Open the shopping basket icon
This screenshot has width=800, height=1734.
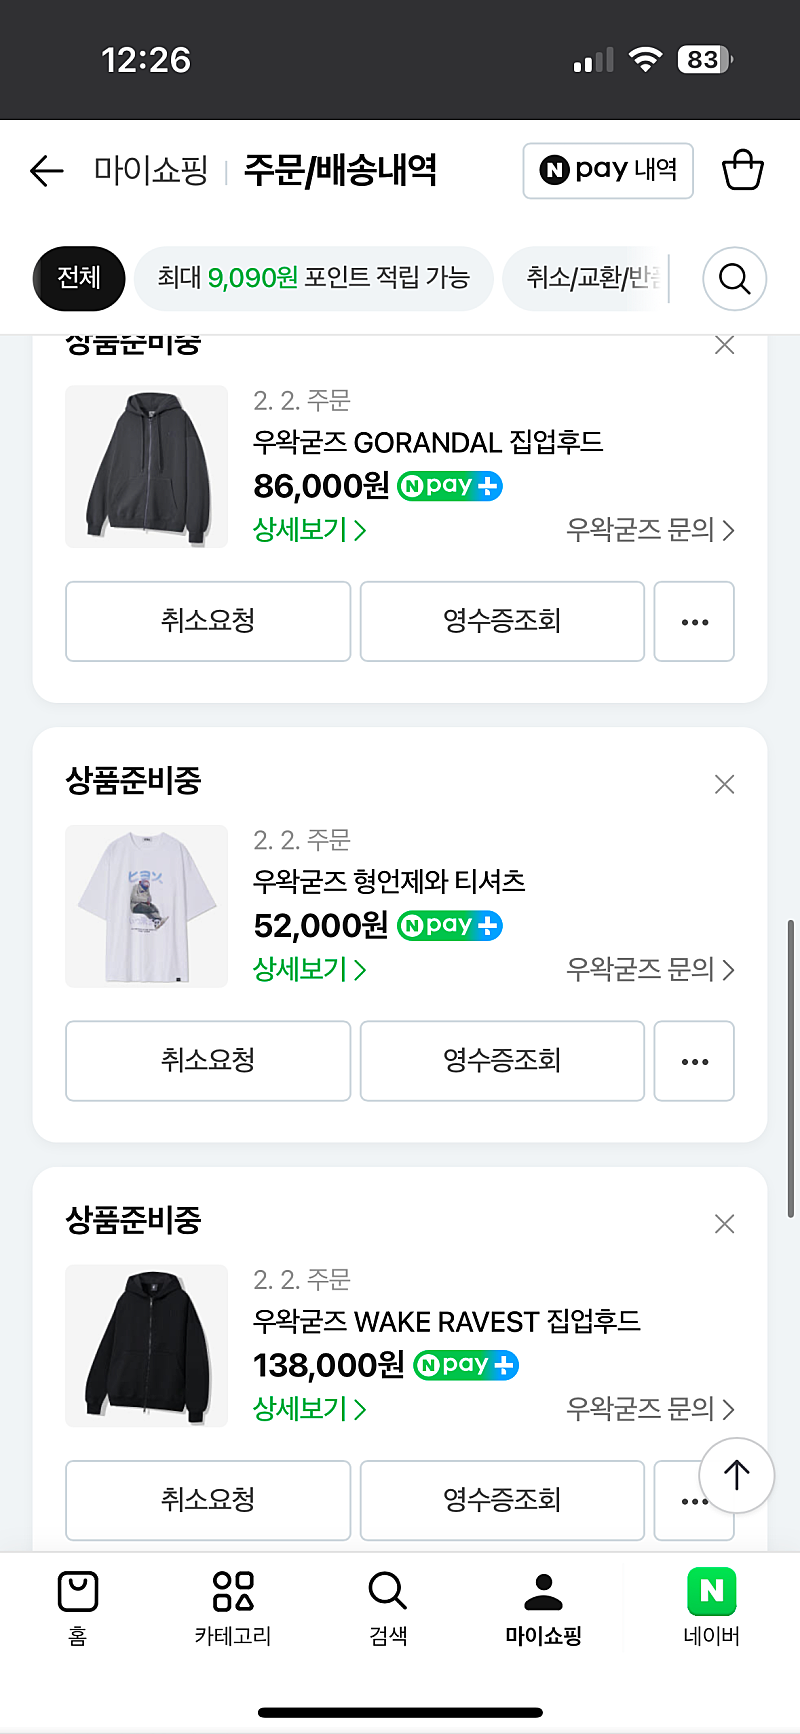pyautogui.click(x=742, y=170)
